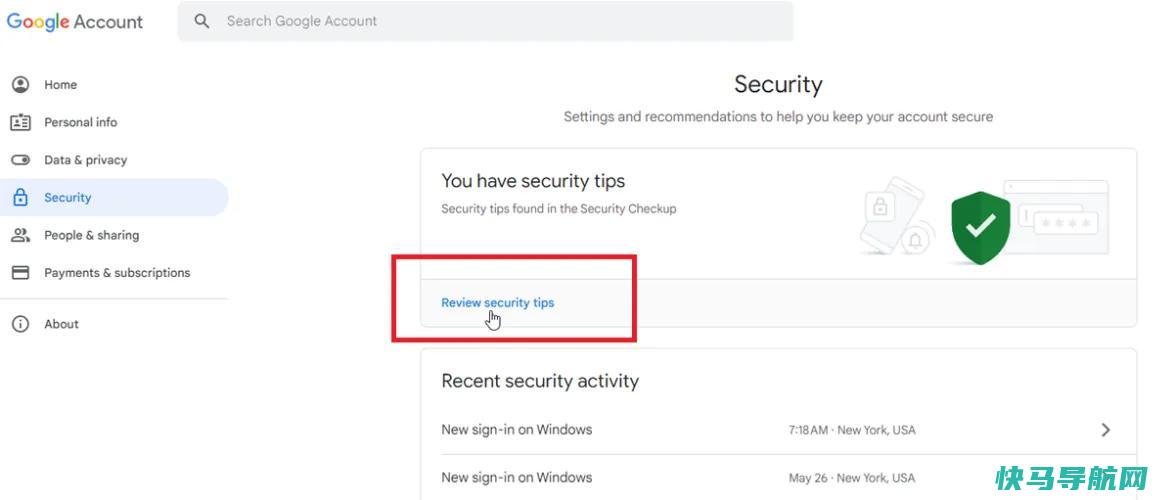Click the About info circle icon
Image resolution: width=1174 pixels, height=500 pixels.
(20, 324)
